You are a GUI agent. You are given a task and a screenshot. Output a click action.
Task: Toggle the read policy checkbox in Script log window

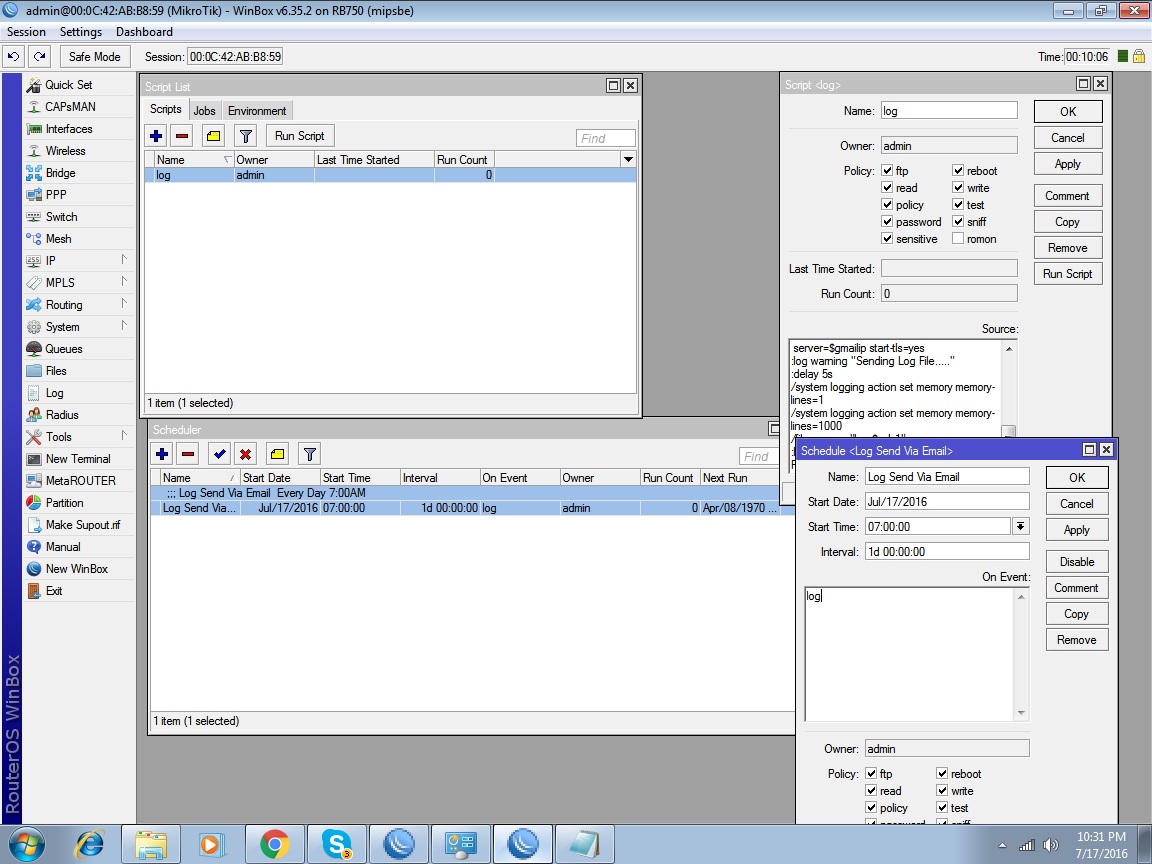point(887,187)
